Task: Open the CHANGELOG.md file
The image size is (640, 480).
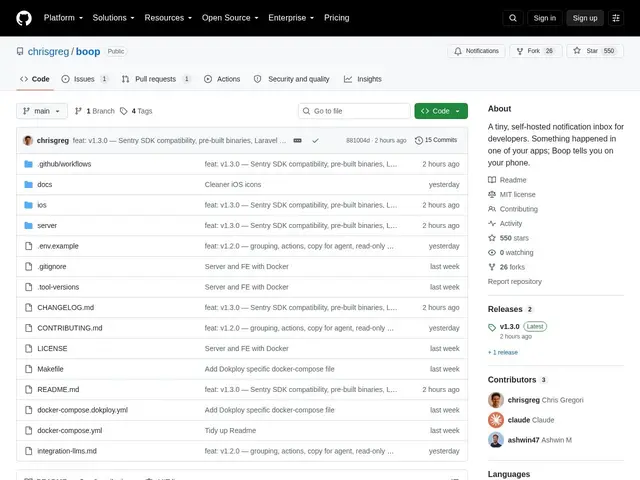Action: (66, 307)
